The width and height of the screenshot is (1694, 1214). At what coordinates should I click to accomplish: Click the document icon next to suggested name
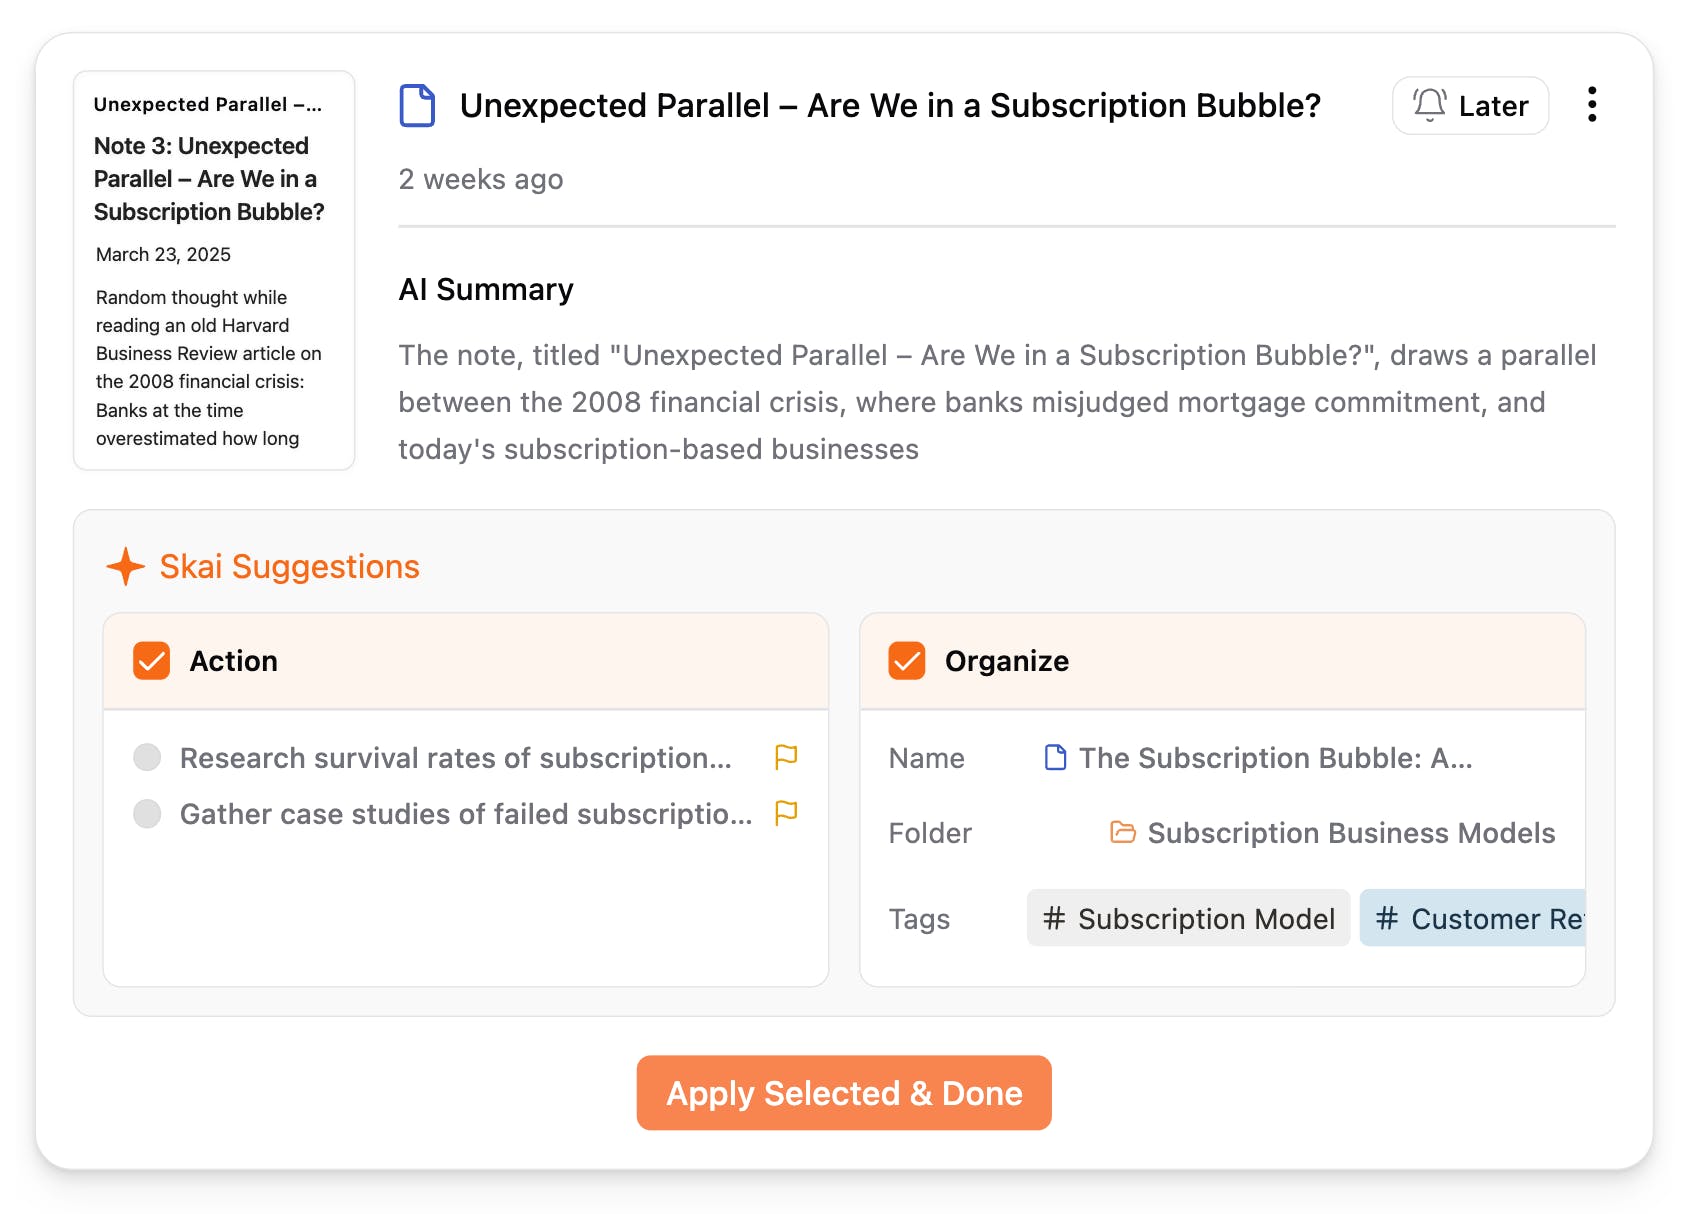point(1055,758)
